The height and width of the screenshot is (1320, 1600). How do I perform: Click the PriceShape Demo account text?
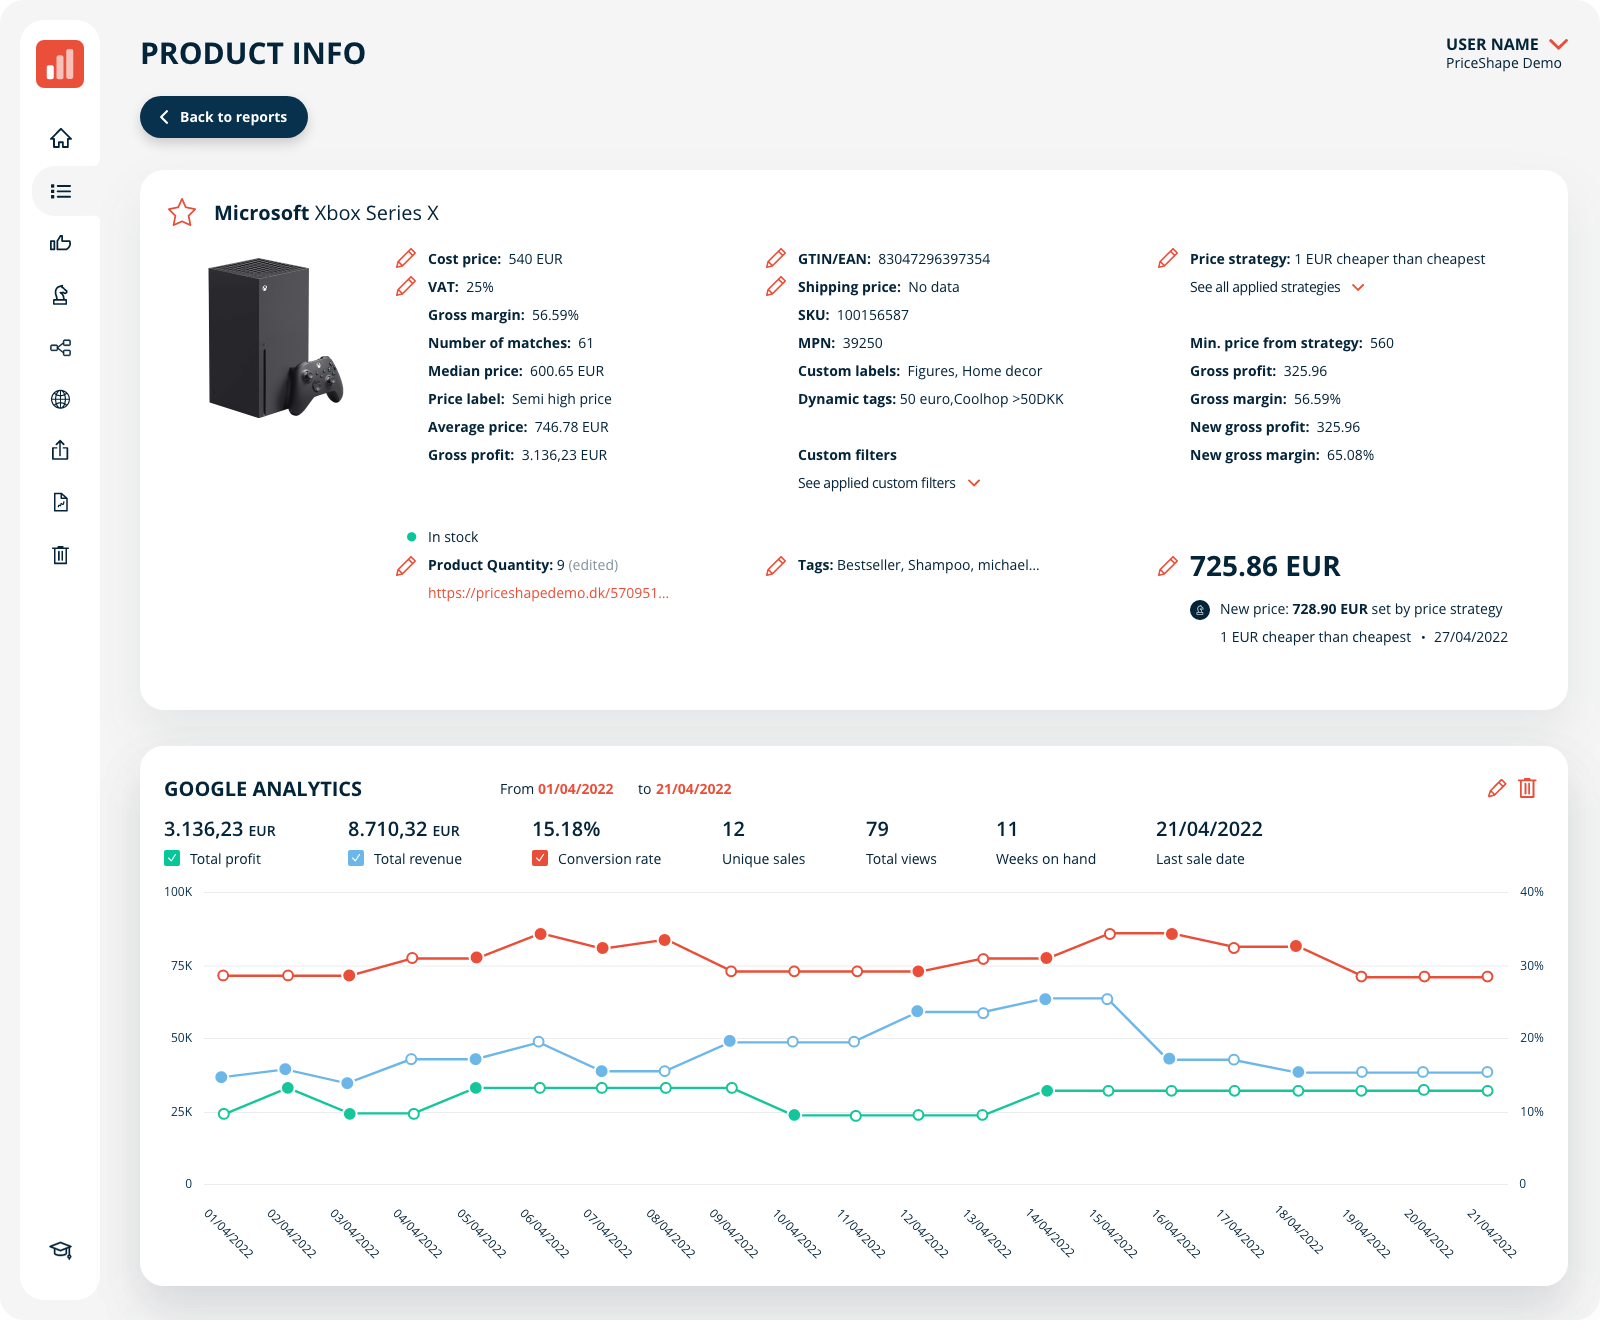1503,63
